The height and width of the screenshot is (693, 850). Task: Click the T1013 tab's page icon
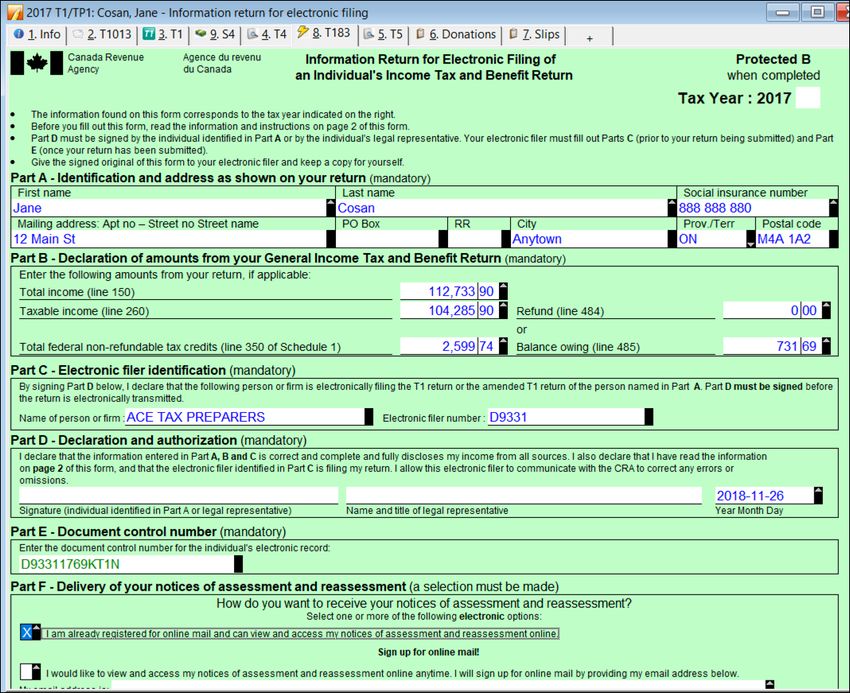click(x=78, y=34)
